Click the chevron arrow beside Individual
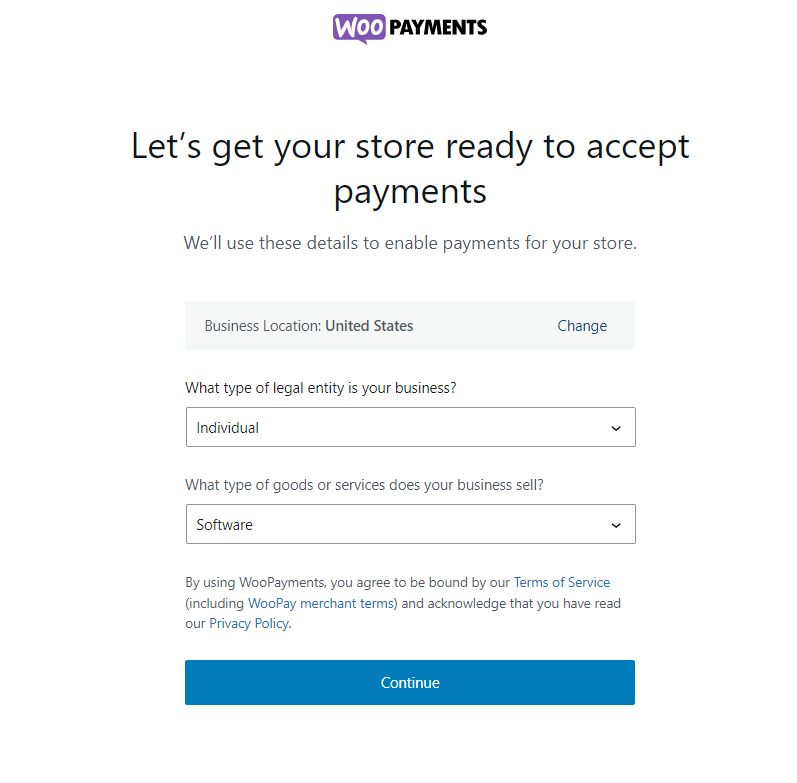Viewport: 797px width, 783px height. pyautogui.click(x=615, y=428)
